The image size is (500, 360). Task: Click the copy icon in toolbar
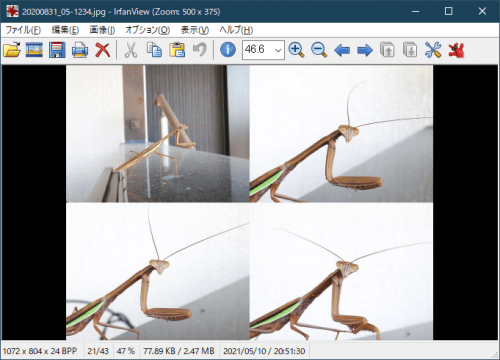[x=154, y=50]
